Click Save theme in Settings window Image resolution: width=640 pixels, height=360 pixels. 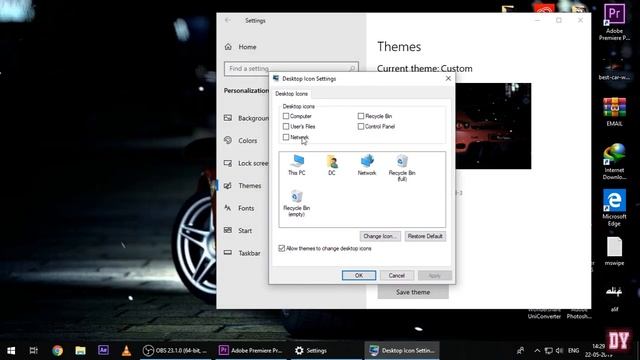click(x=413, y=292)
